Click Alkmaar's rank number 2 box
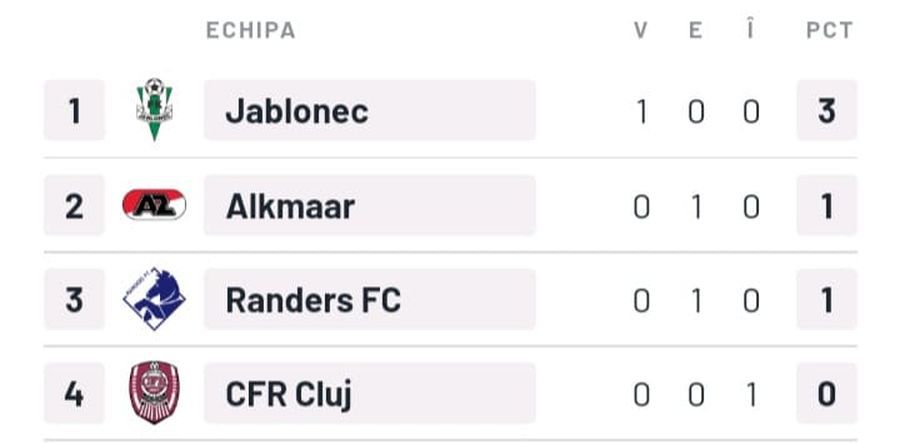 [75, 205]
